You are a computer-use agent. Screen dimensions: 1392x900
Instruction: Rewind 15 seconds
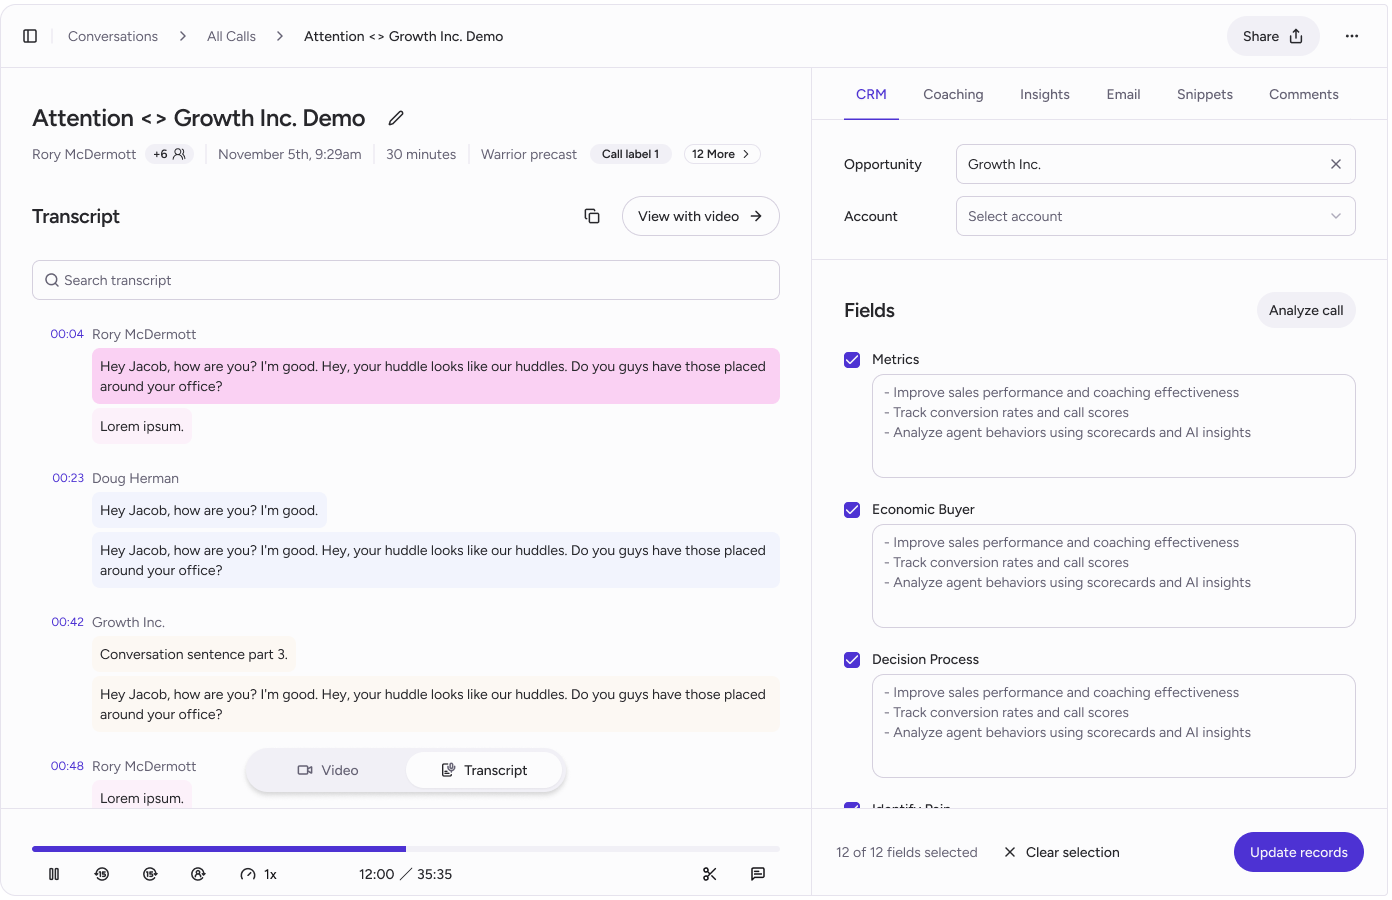pyautogui.click(x=102, y=874)
